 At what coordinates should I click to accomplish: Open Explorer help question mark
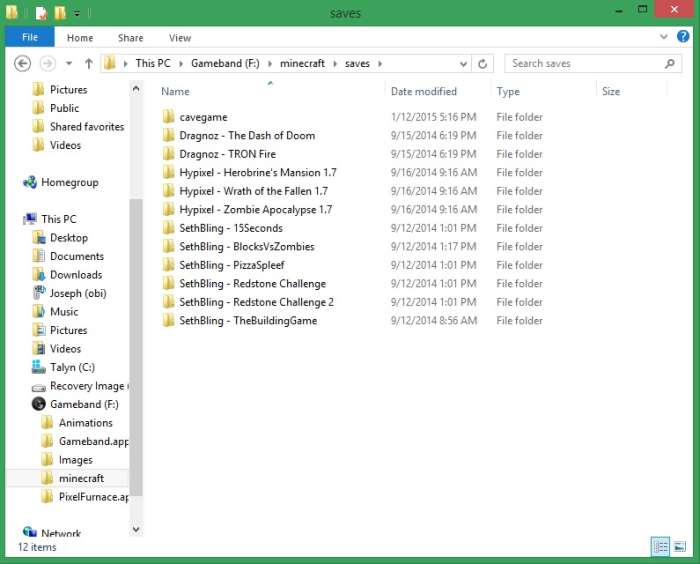[683, 36]
